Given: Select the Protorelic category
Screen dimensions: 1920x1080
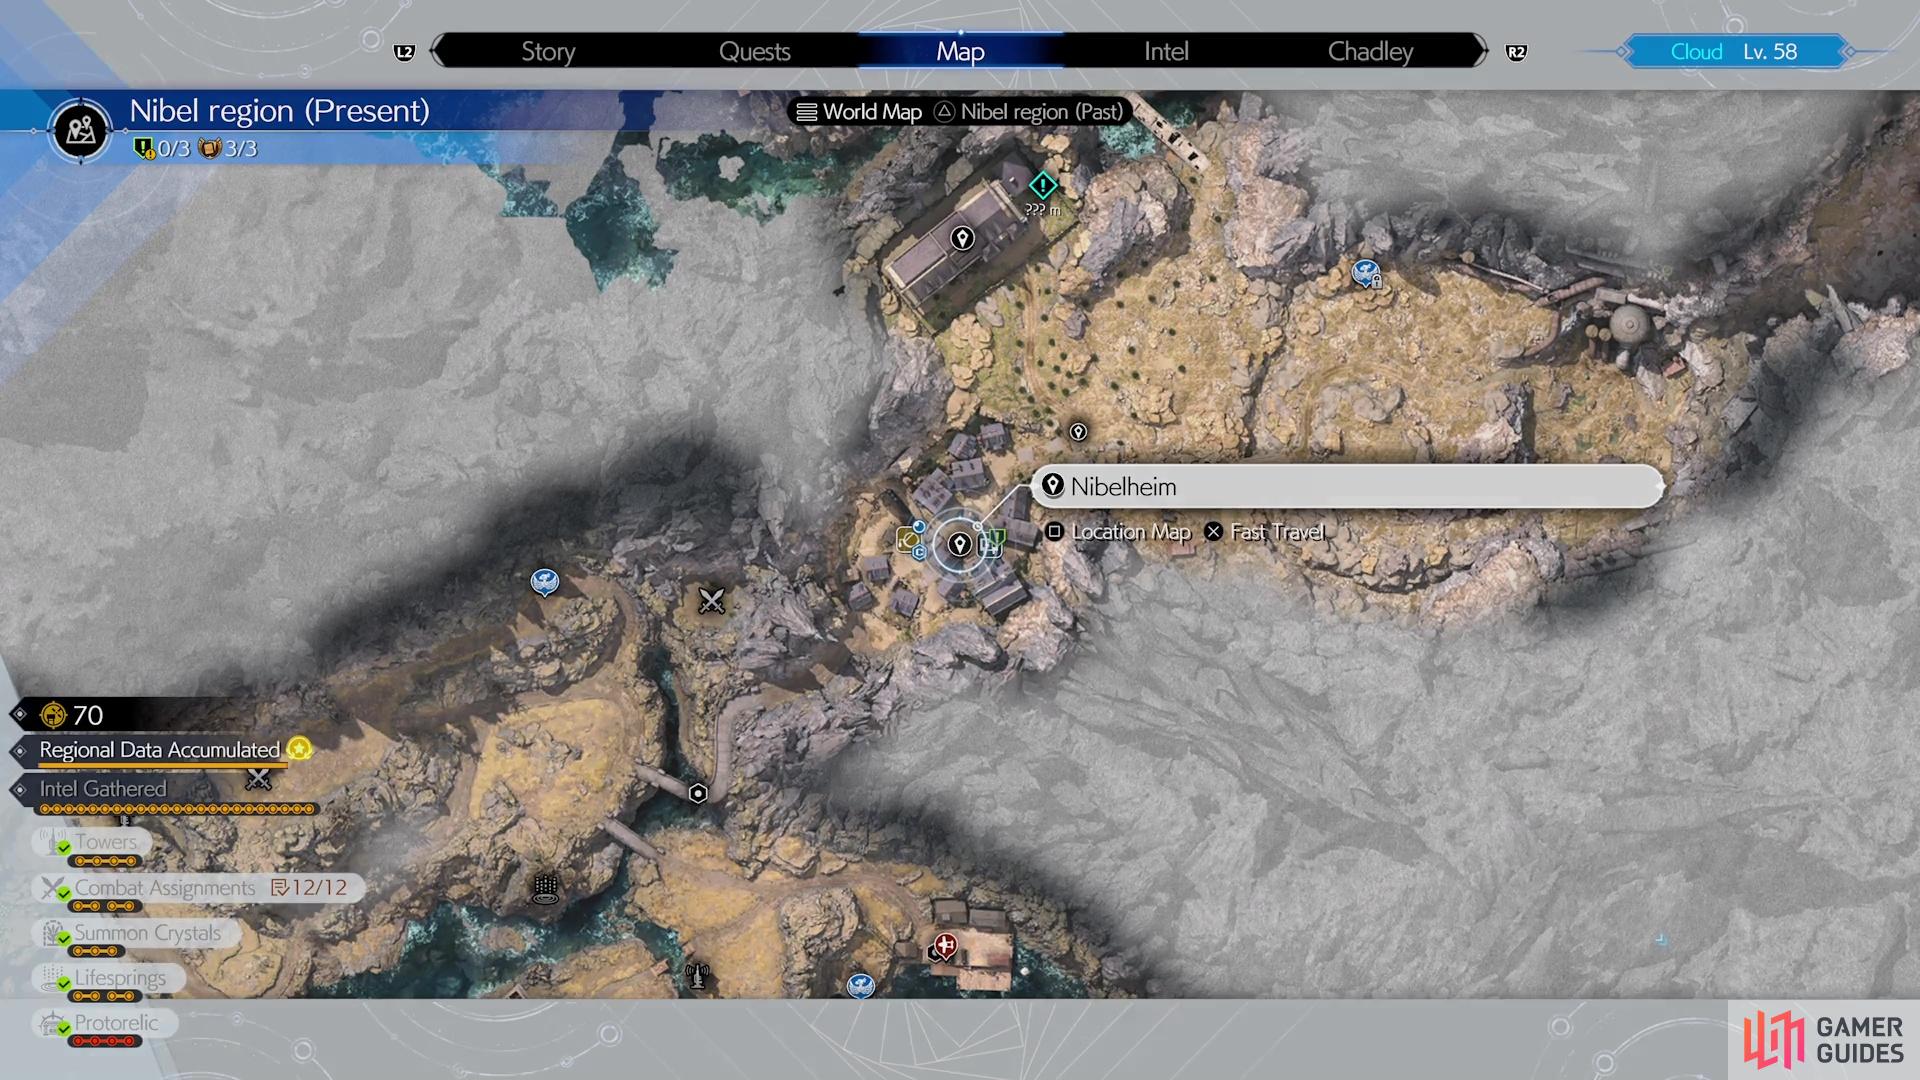Looking at the screenshot, I should [x=105, y=1023].
